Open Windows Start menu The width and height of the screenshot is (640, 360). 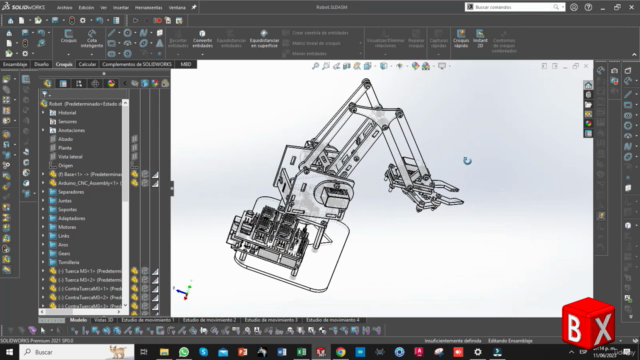[9, 352]
